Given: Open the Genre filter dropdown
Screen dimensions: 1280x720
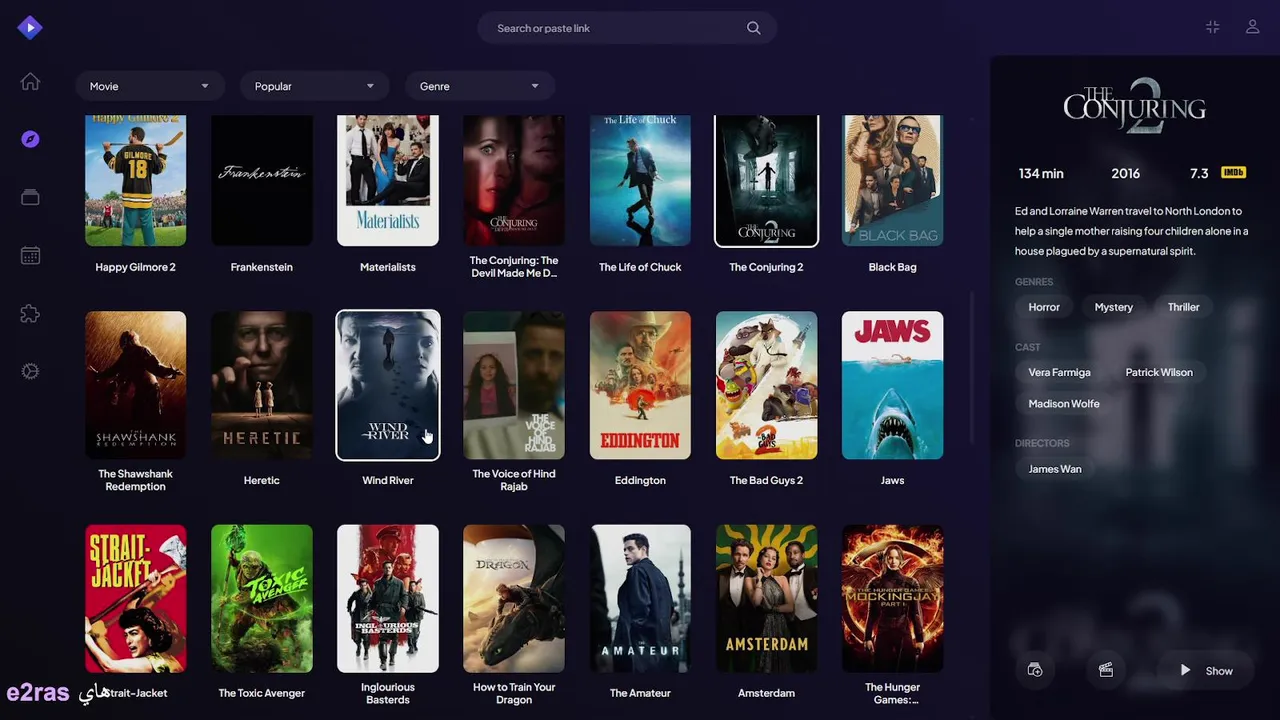Looking at the screenshot, I should click(479, 86).
